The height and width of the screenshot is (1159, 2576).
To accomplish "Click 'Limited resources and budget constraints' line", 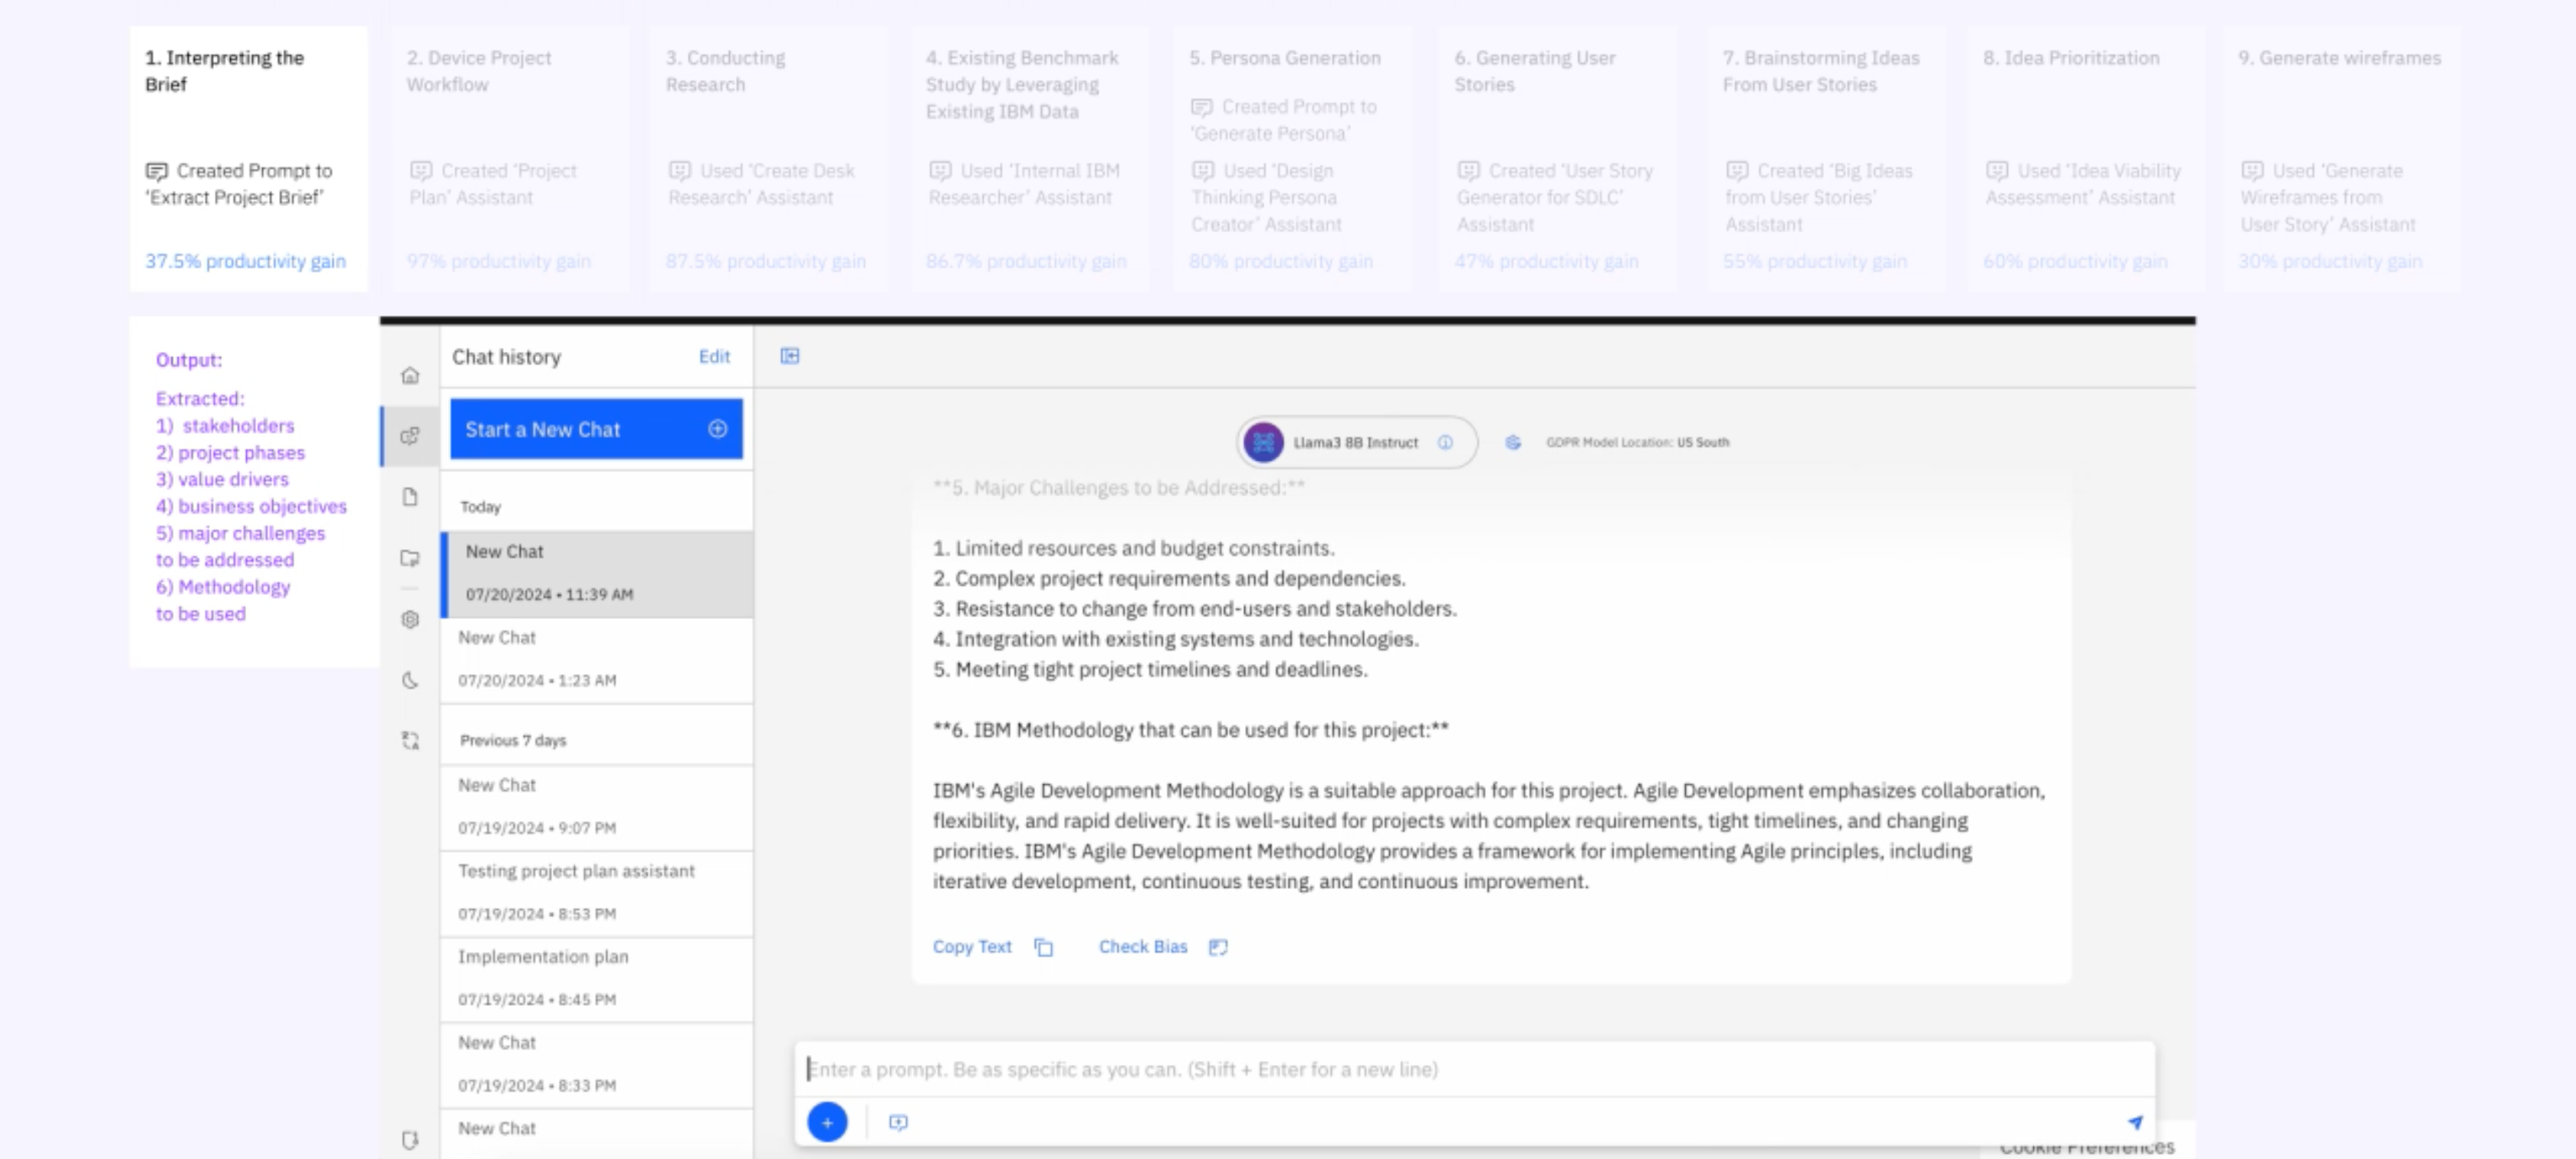I will pos(1134,548).
